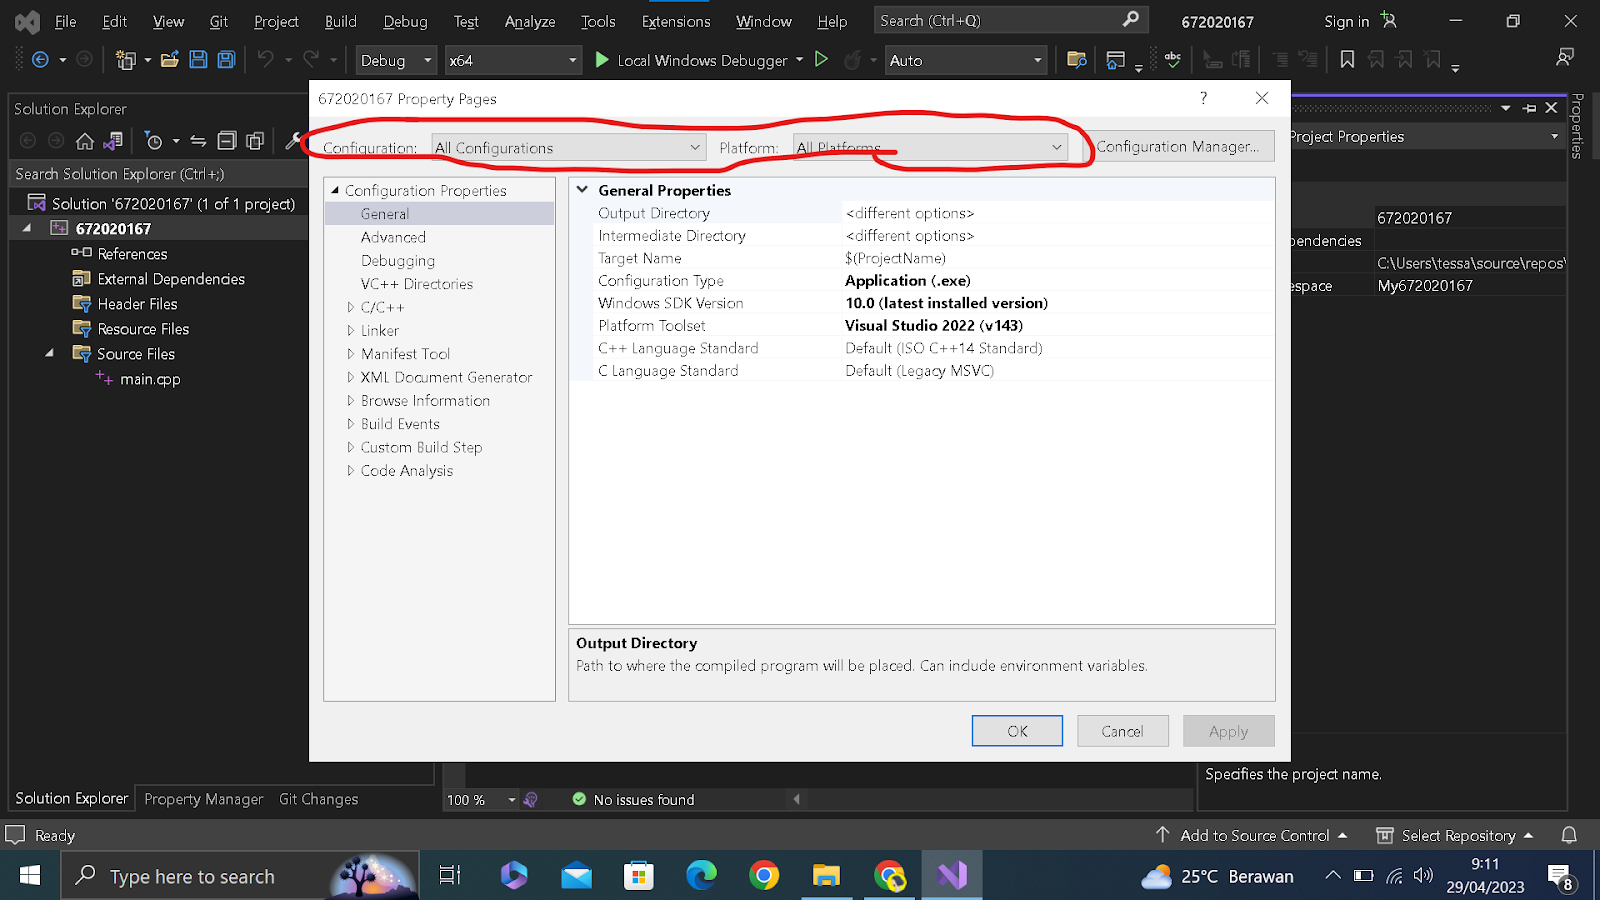This screenshot has height=900, width=1600.
Task: Open Google Chrome from the taskbar
Action: coord(764,876)
